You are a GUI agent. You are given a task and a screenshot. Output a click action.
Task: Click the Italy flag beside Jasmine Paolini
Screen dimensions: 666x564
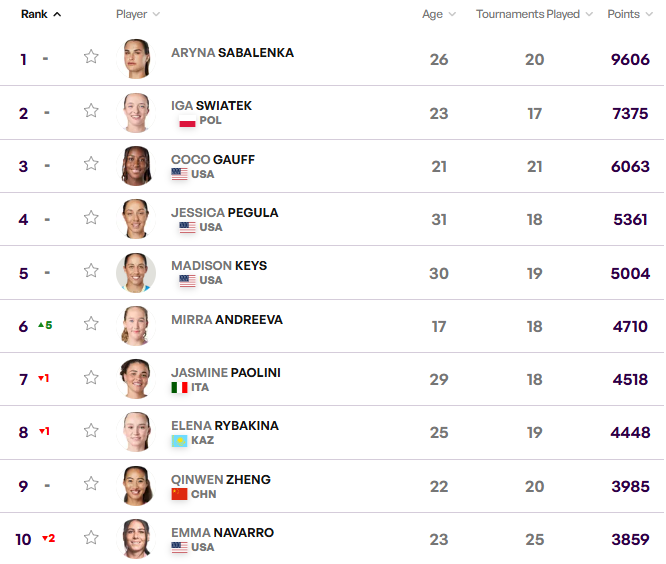tap(180, 388)
